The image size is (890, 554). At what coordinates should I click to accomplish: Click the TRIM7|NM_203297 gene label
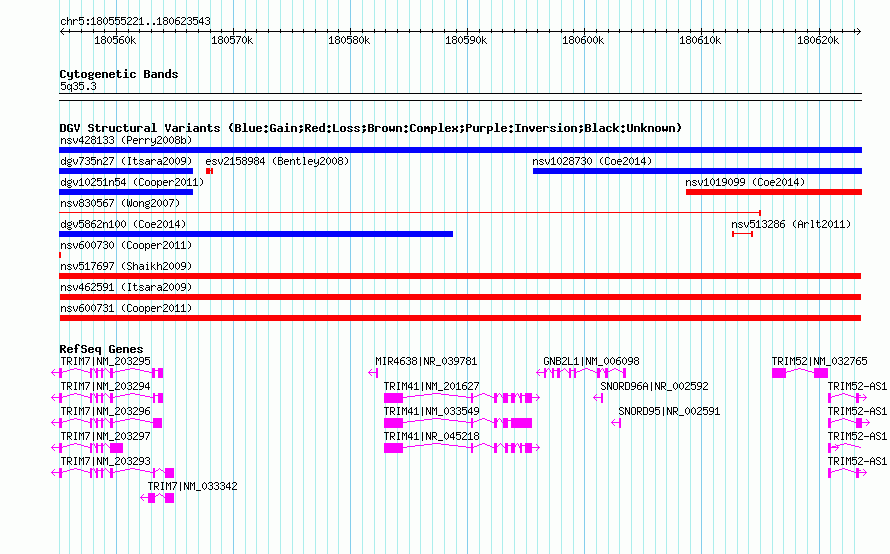pyautogui.click(x=105, y=437)
